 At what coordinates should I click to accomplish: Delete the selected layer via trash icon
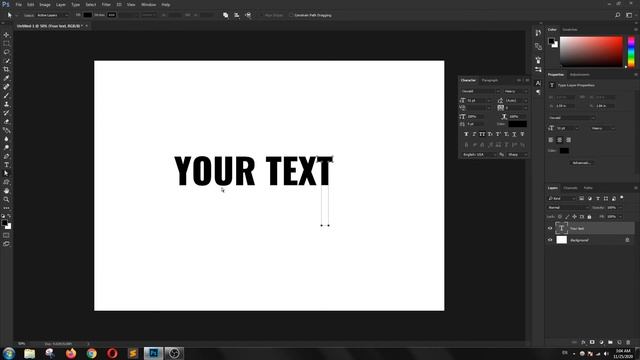tap(628, 342)
